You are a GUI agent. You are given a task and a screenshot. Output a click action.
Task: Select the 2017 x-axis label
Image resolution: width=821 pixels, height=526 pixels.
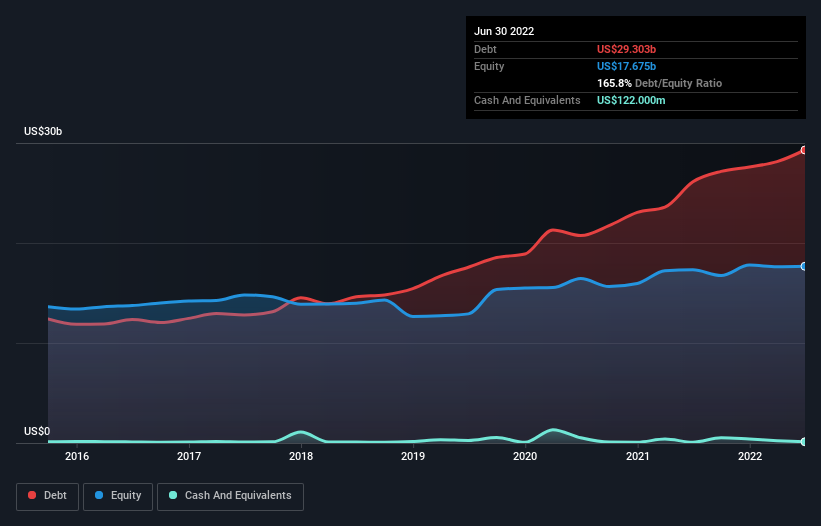(189, 456)
